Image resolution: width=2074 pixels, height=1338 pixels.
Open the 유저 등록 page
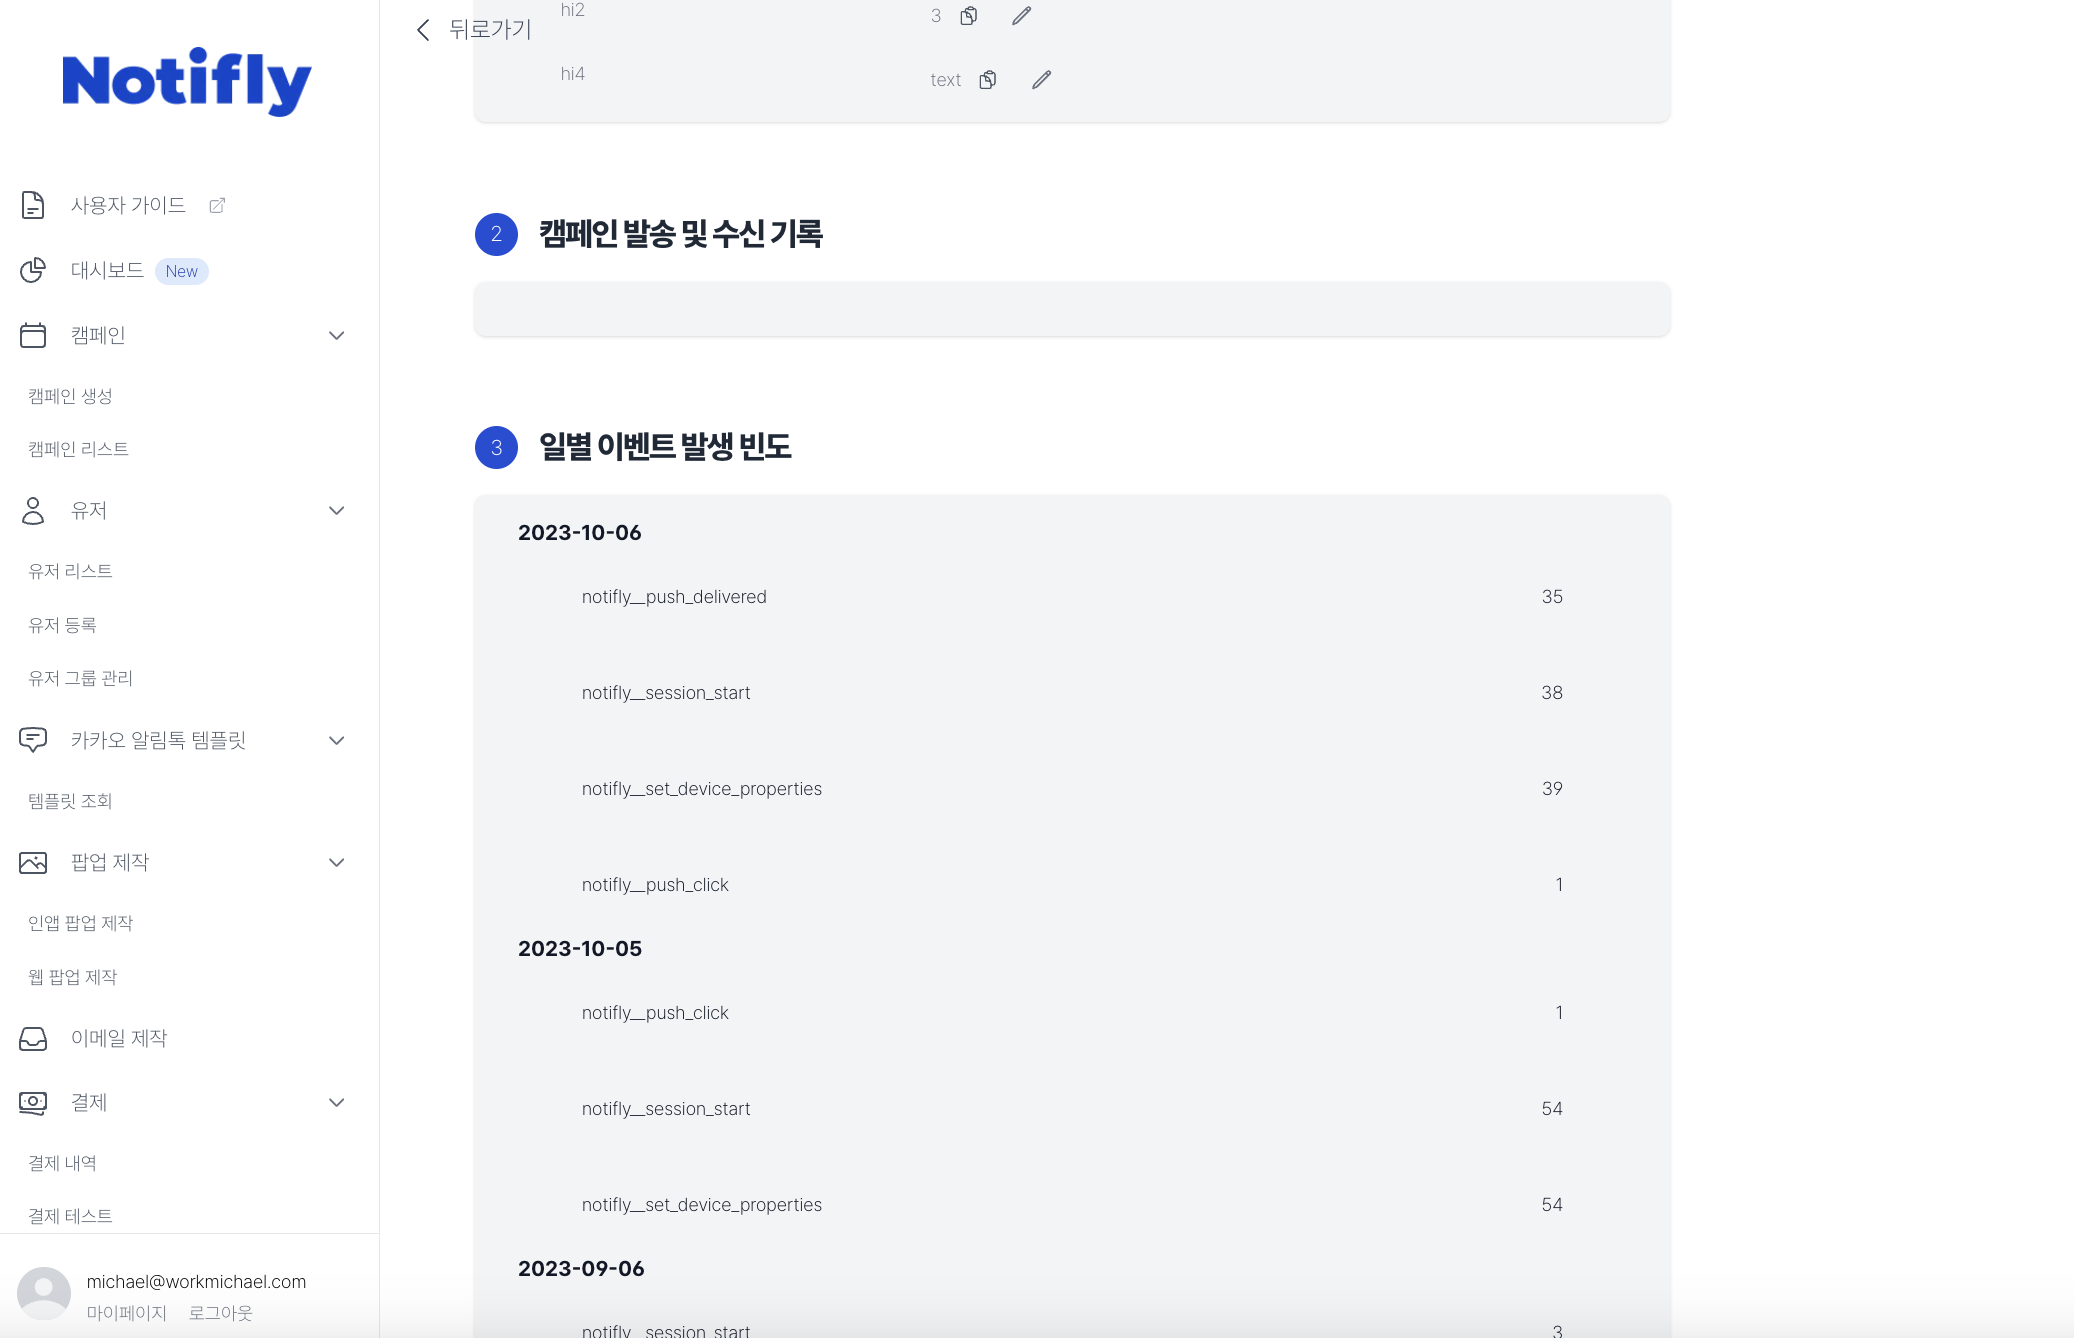pos(62,624)
